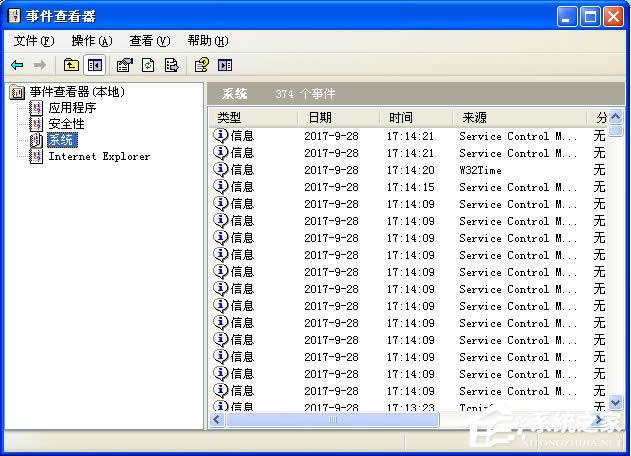Screen dimensions: 631x456
Task: Open the 操作(A) menu
Action: pyautogui.click(x=92, y=41)
